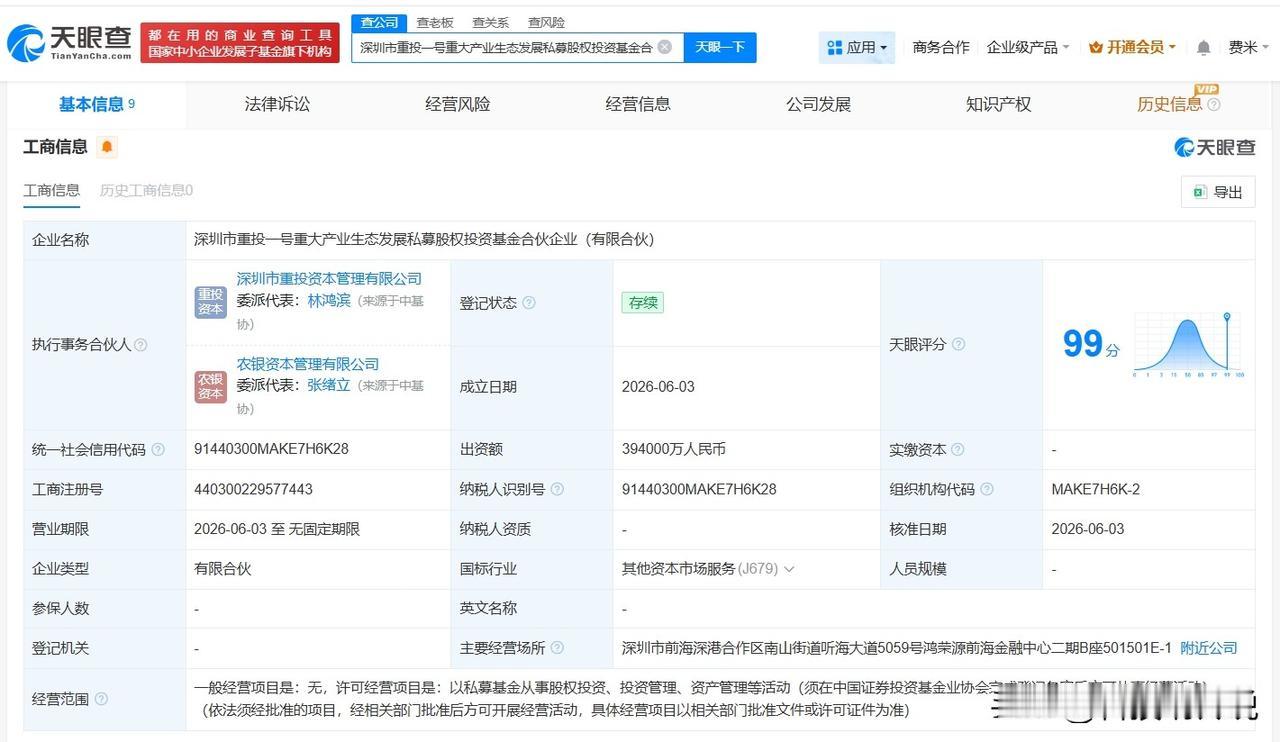Click the help icon next to 经营范围
The image size is (1280, 742).
[x=101, y=699]
